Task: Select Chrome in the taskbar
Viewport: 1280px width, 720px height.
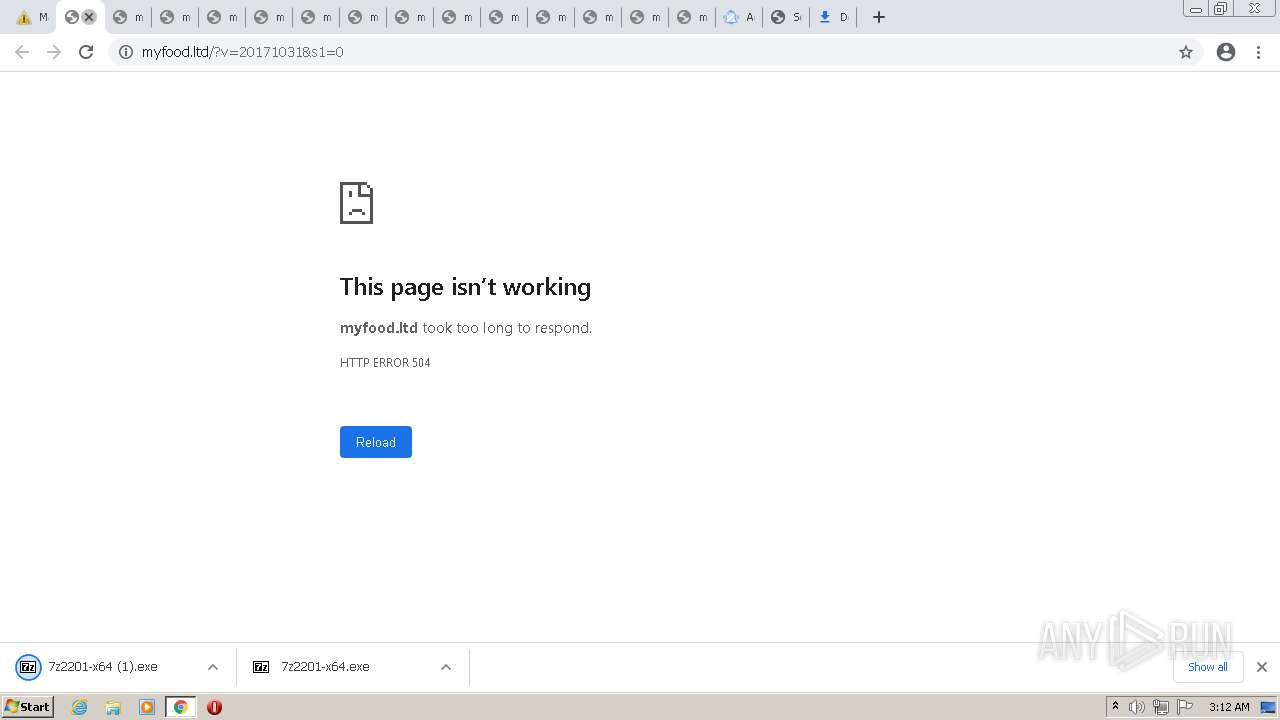Action: tap(181, 707)
